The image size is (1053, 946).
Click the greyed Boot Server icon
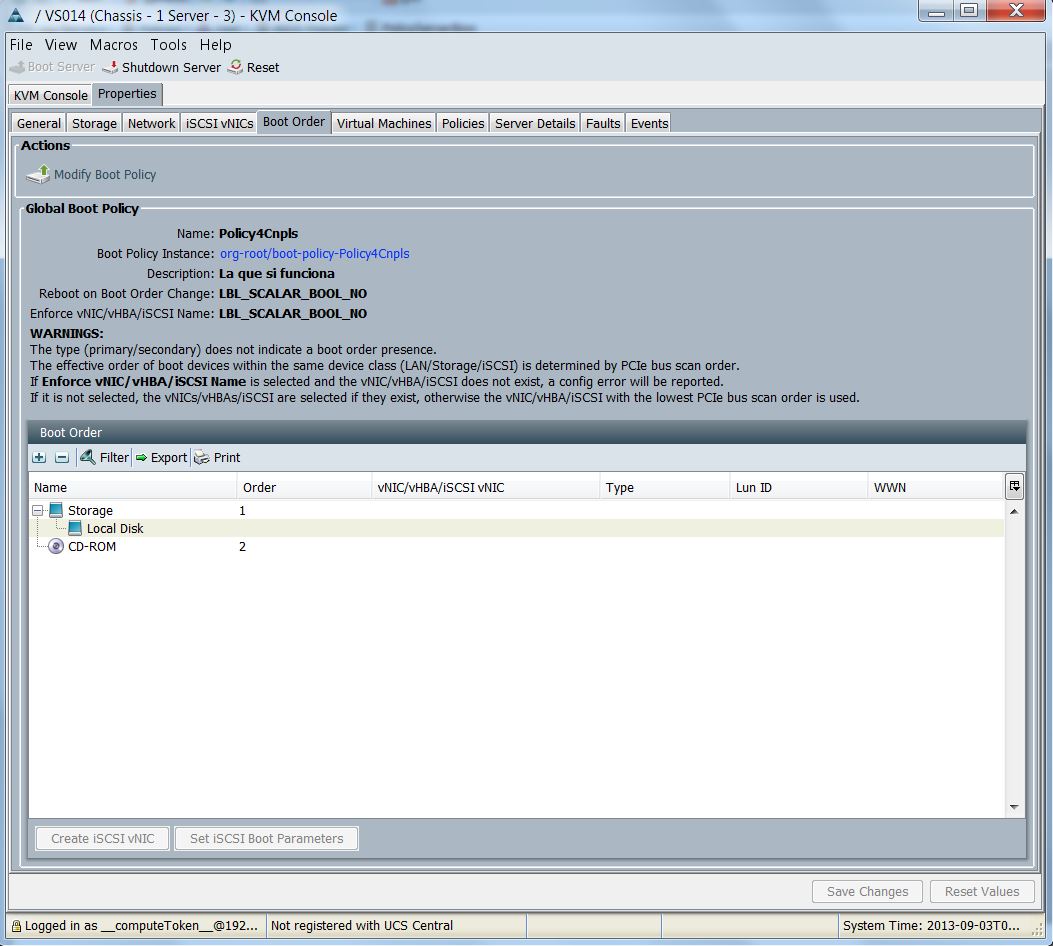click(x=17, y=67)
